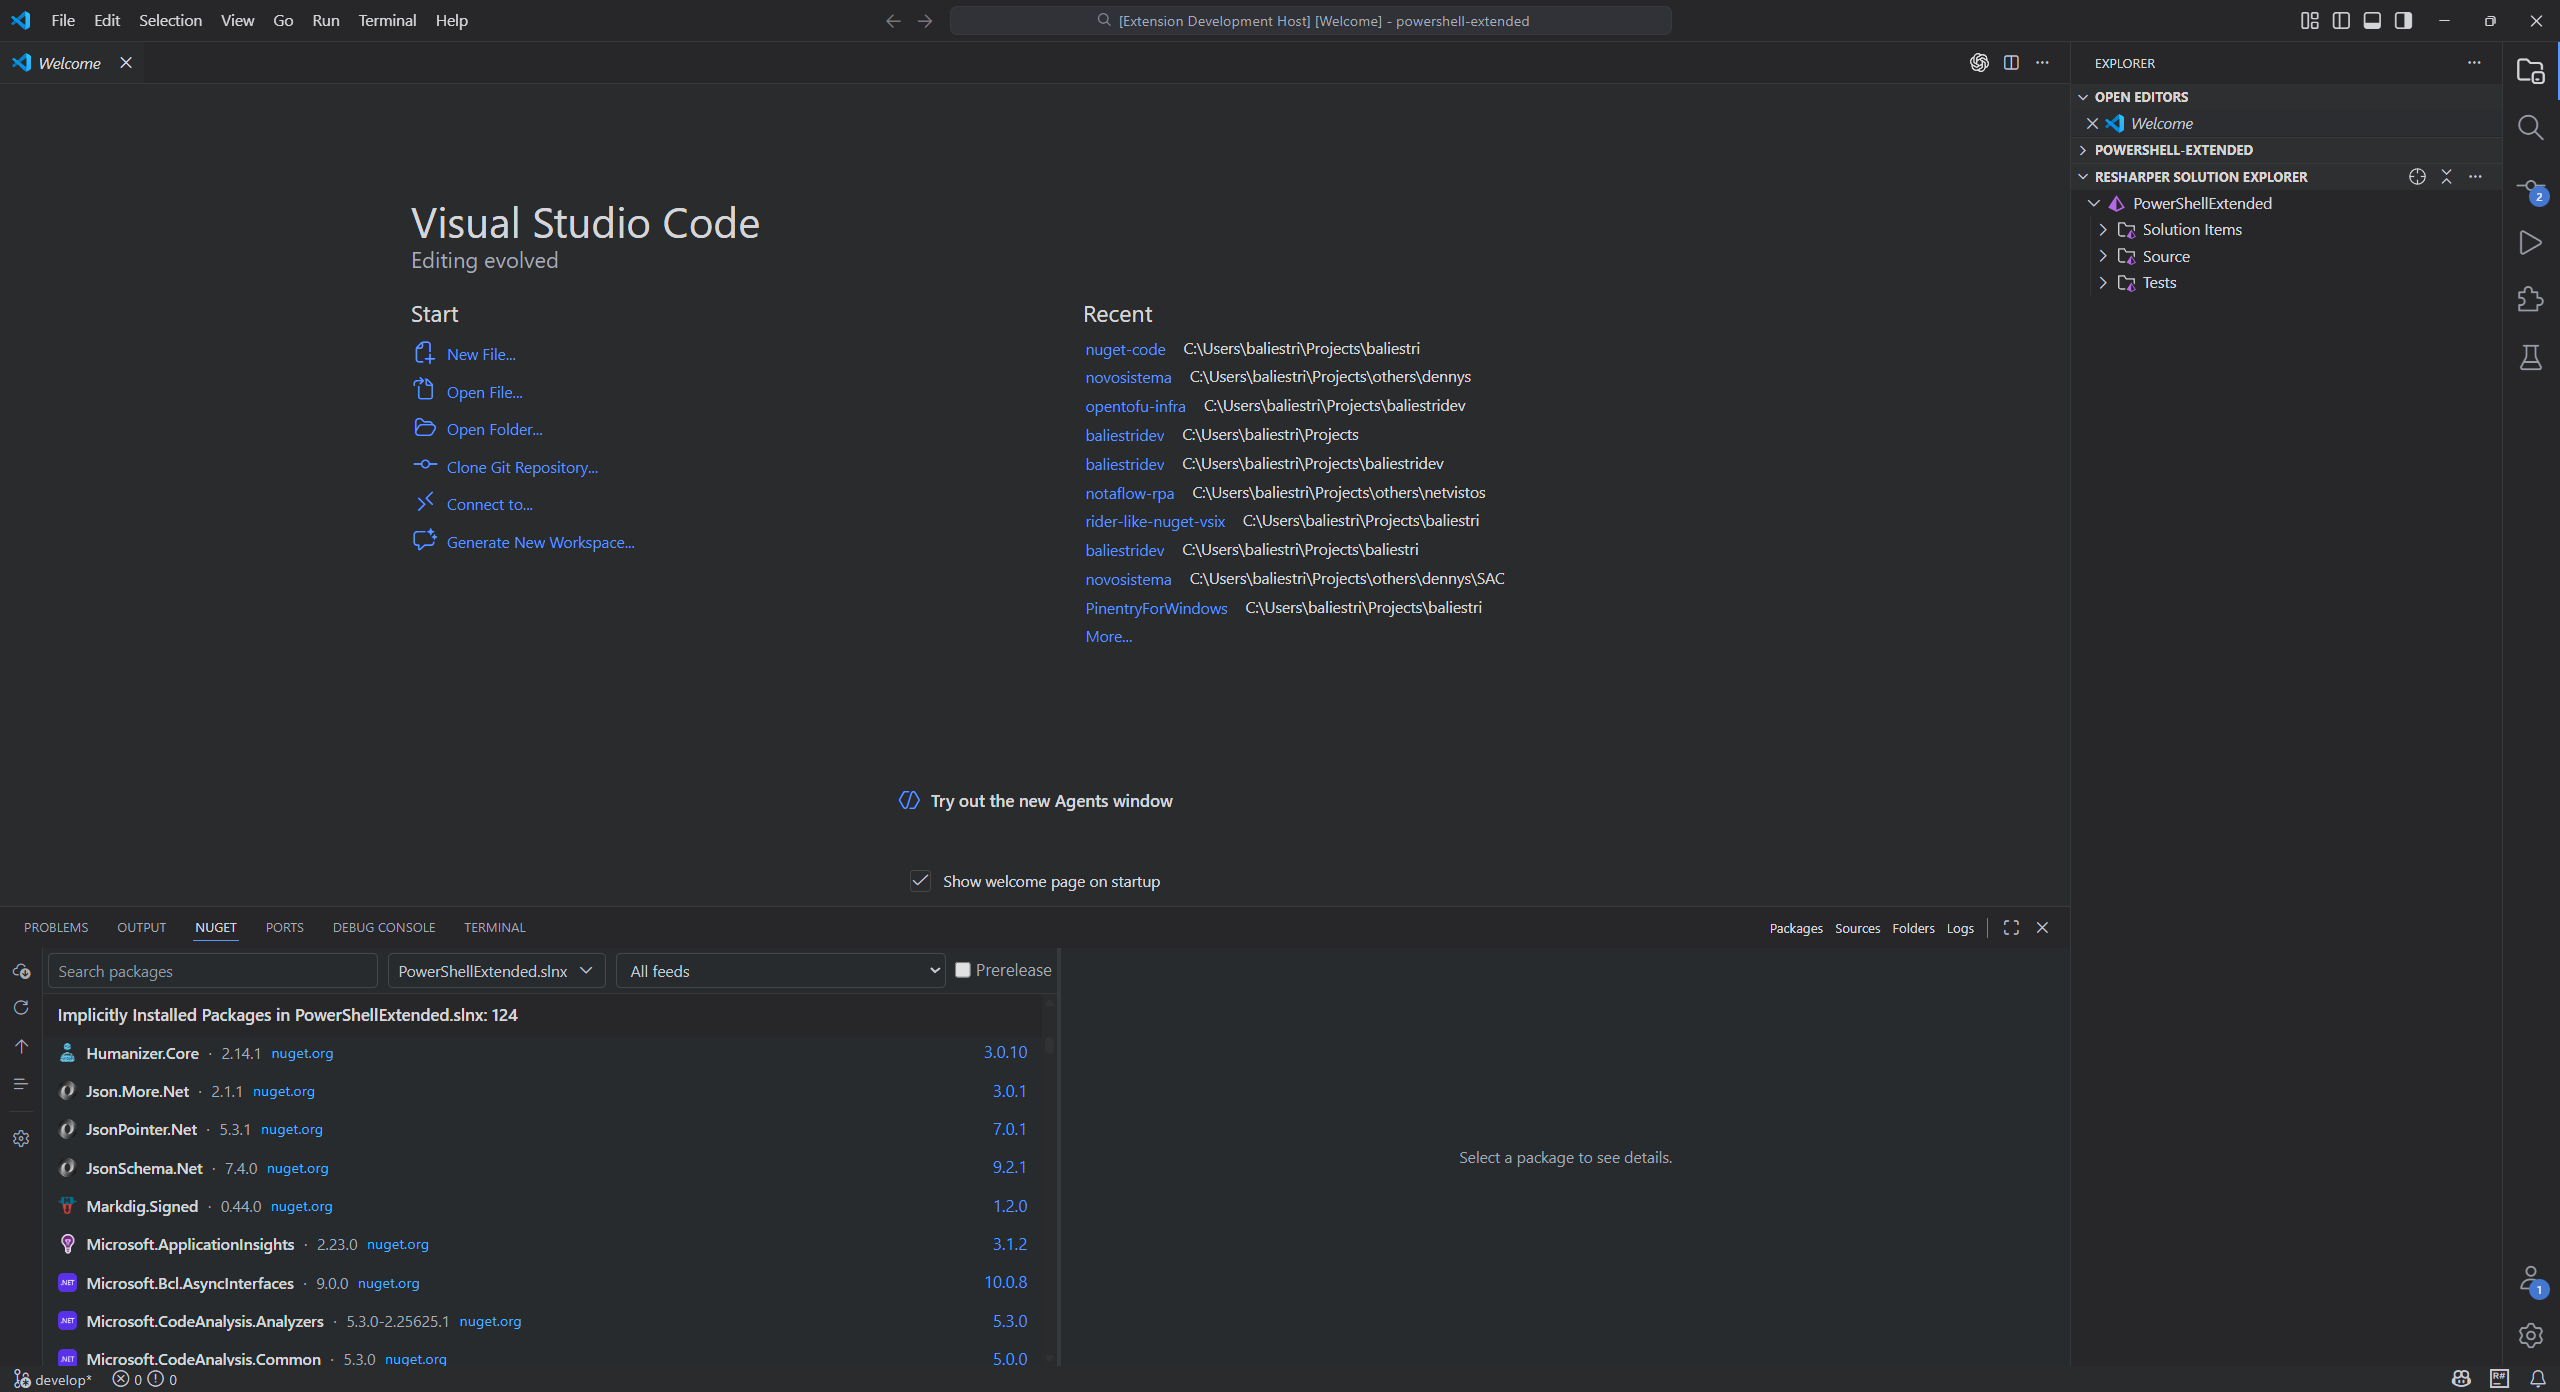The height and width of the screenshot is (1392, 2560).
Task: Go back using navigation arrow
Action: pos(892,20)
